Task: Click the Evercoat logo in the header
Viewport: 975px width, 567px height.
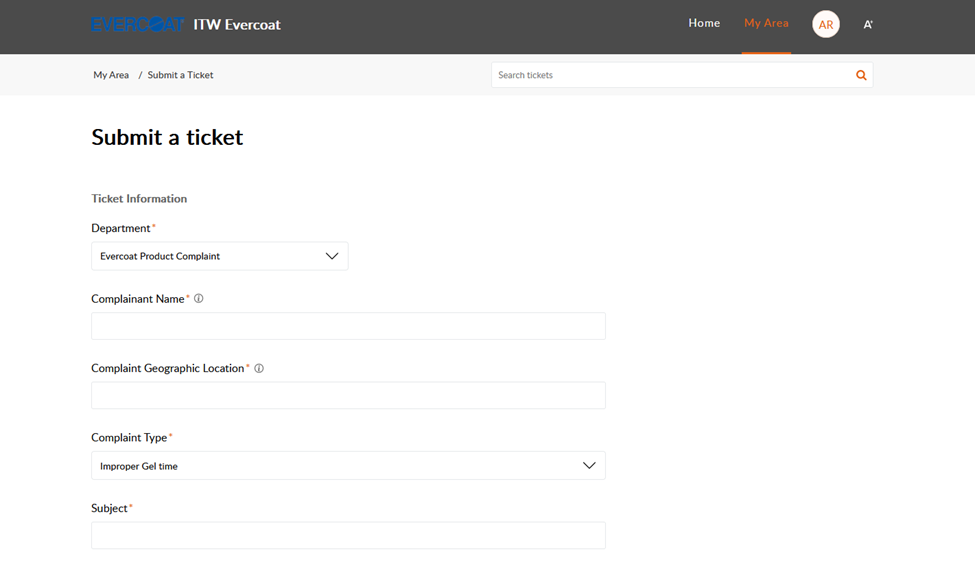Action: (x=138, y=24)
